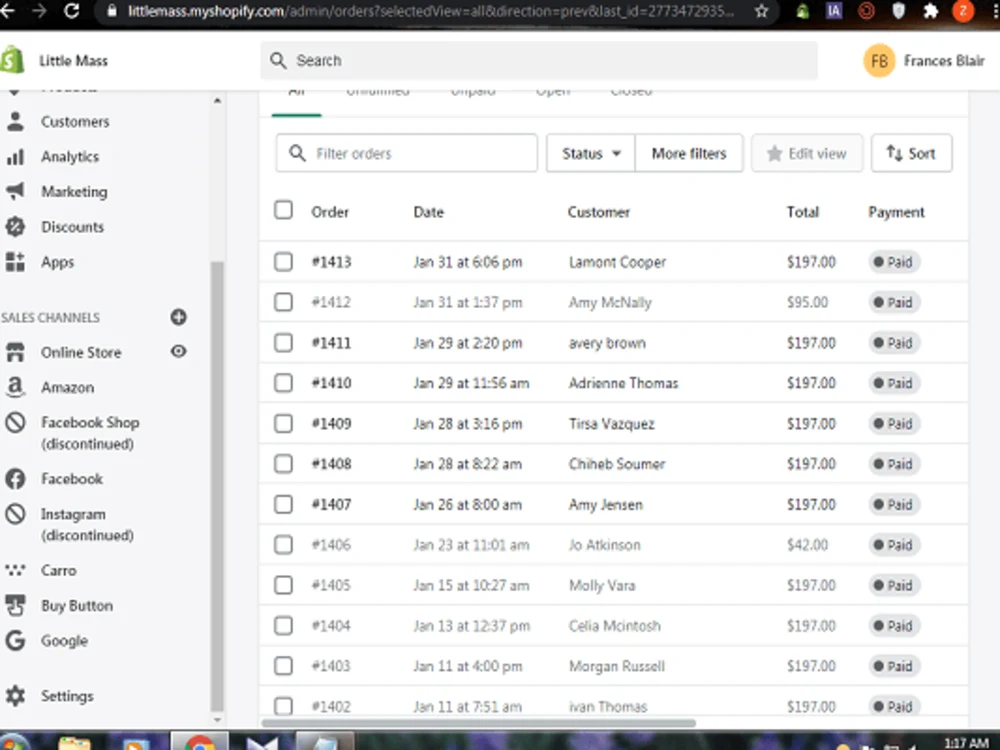This screenshot has height=750, width=1000.
Task: Open the Analytics section
Action: 70,156
